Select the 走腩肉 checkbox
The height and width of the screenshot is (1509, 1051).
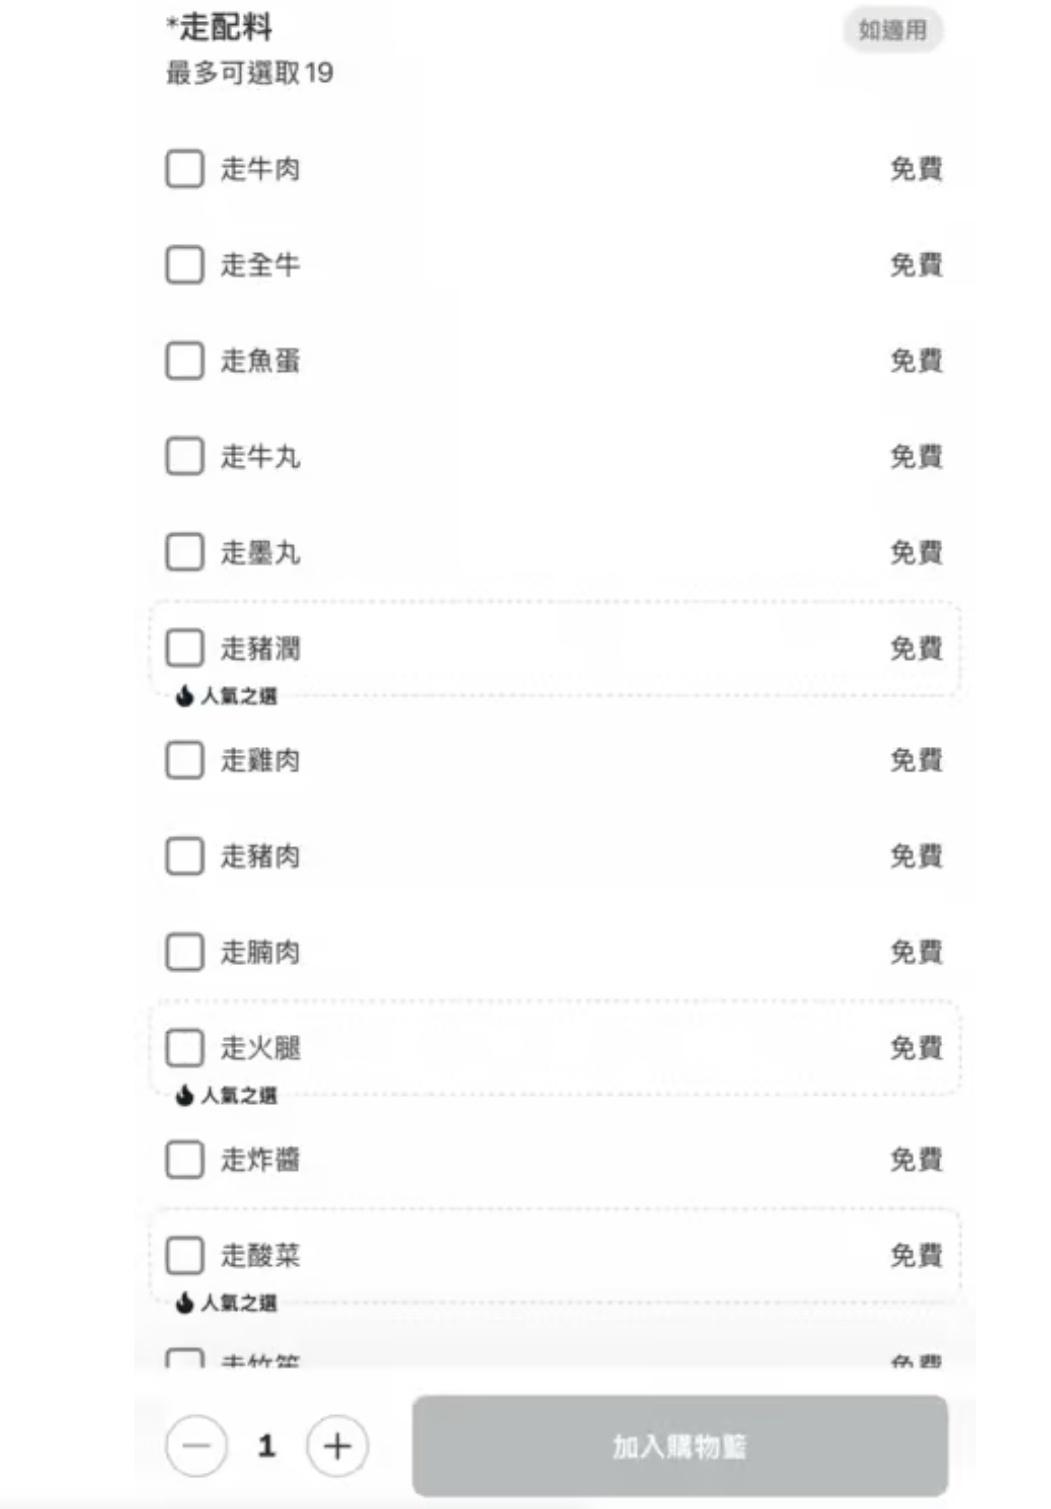(x=184, y=952)
